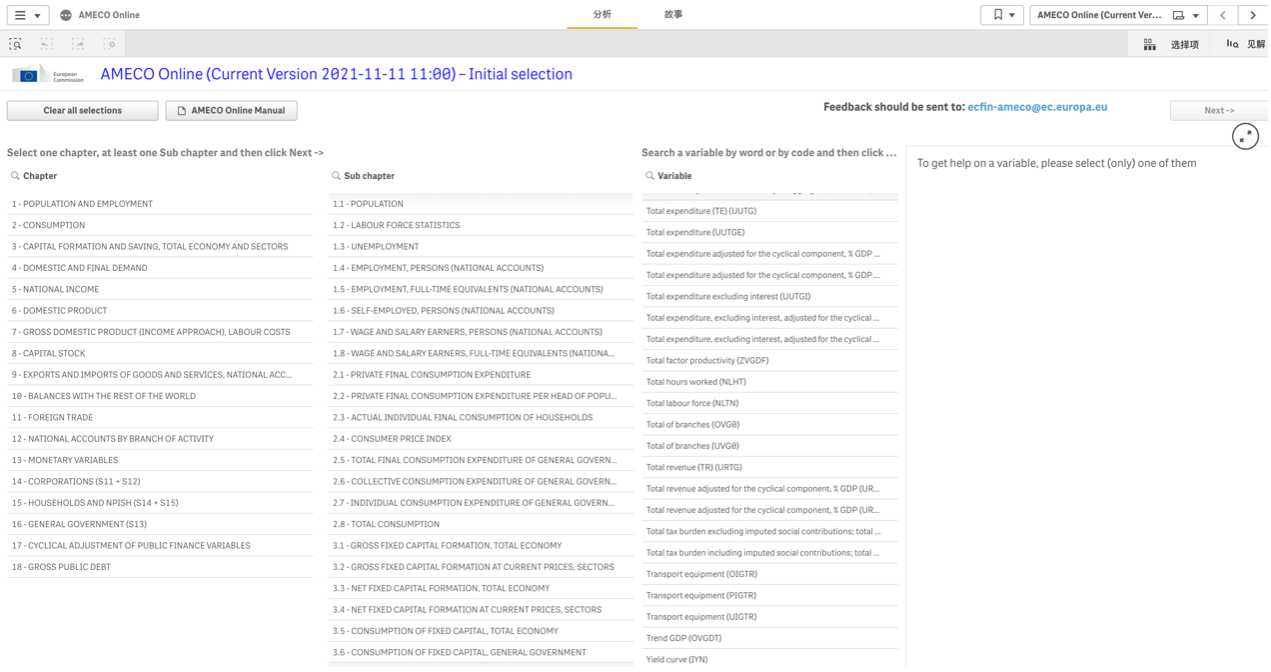Click the Next -> button
This screenshot has width=1271, height=672.
click(x=1219, y=111)
